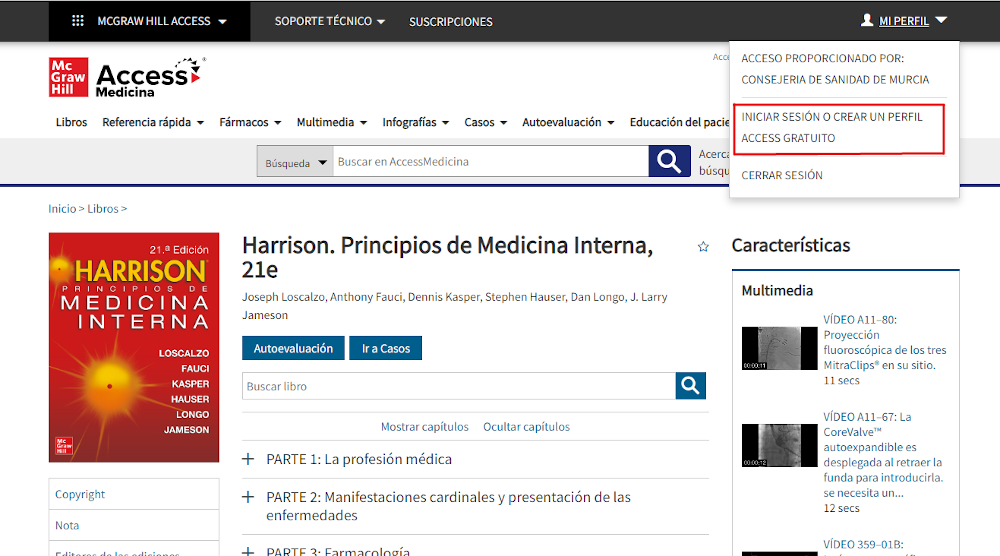Click the Harrison book title heading
The image size is (1000, 556).
[x=448, y=257]
